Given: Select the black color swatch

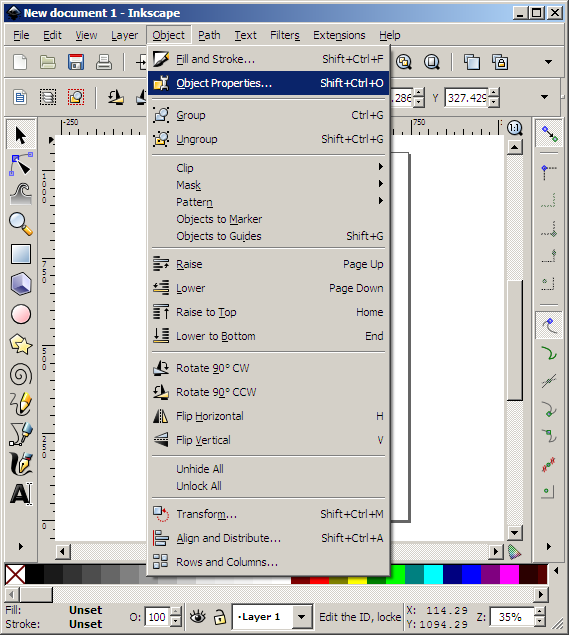Looking at the screenshot, I should [34, 574].
